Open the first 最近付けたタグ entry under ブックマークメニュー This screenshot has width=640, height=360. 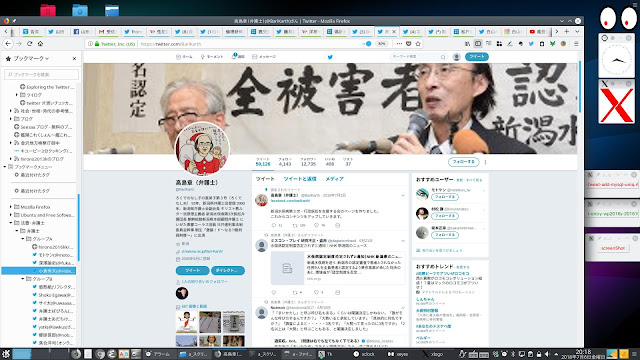32,175
